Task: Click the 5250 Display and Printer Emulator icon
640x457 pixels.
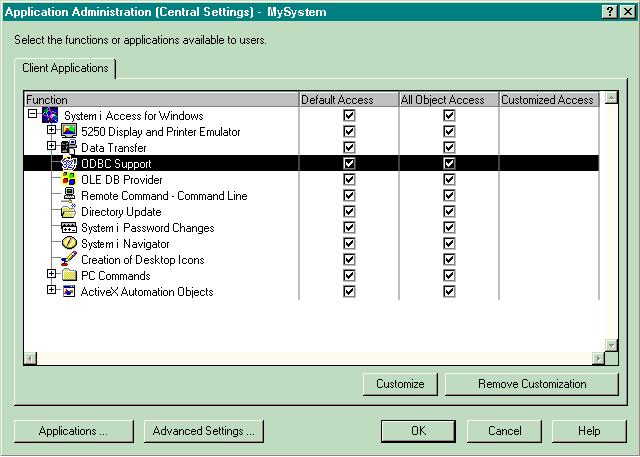Action: click(69, 131)
